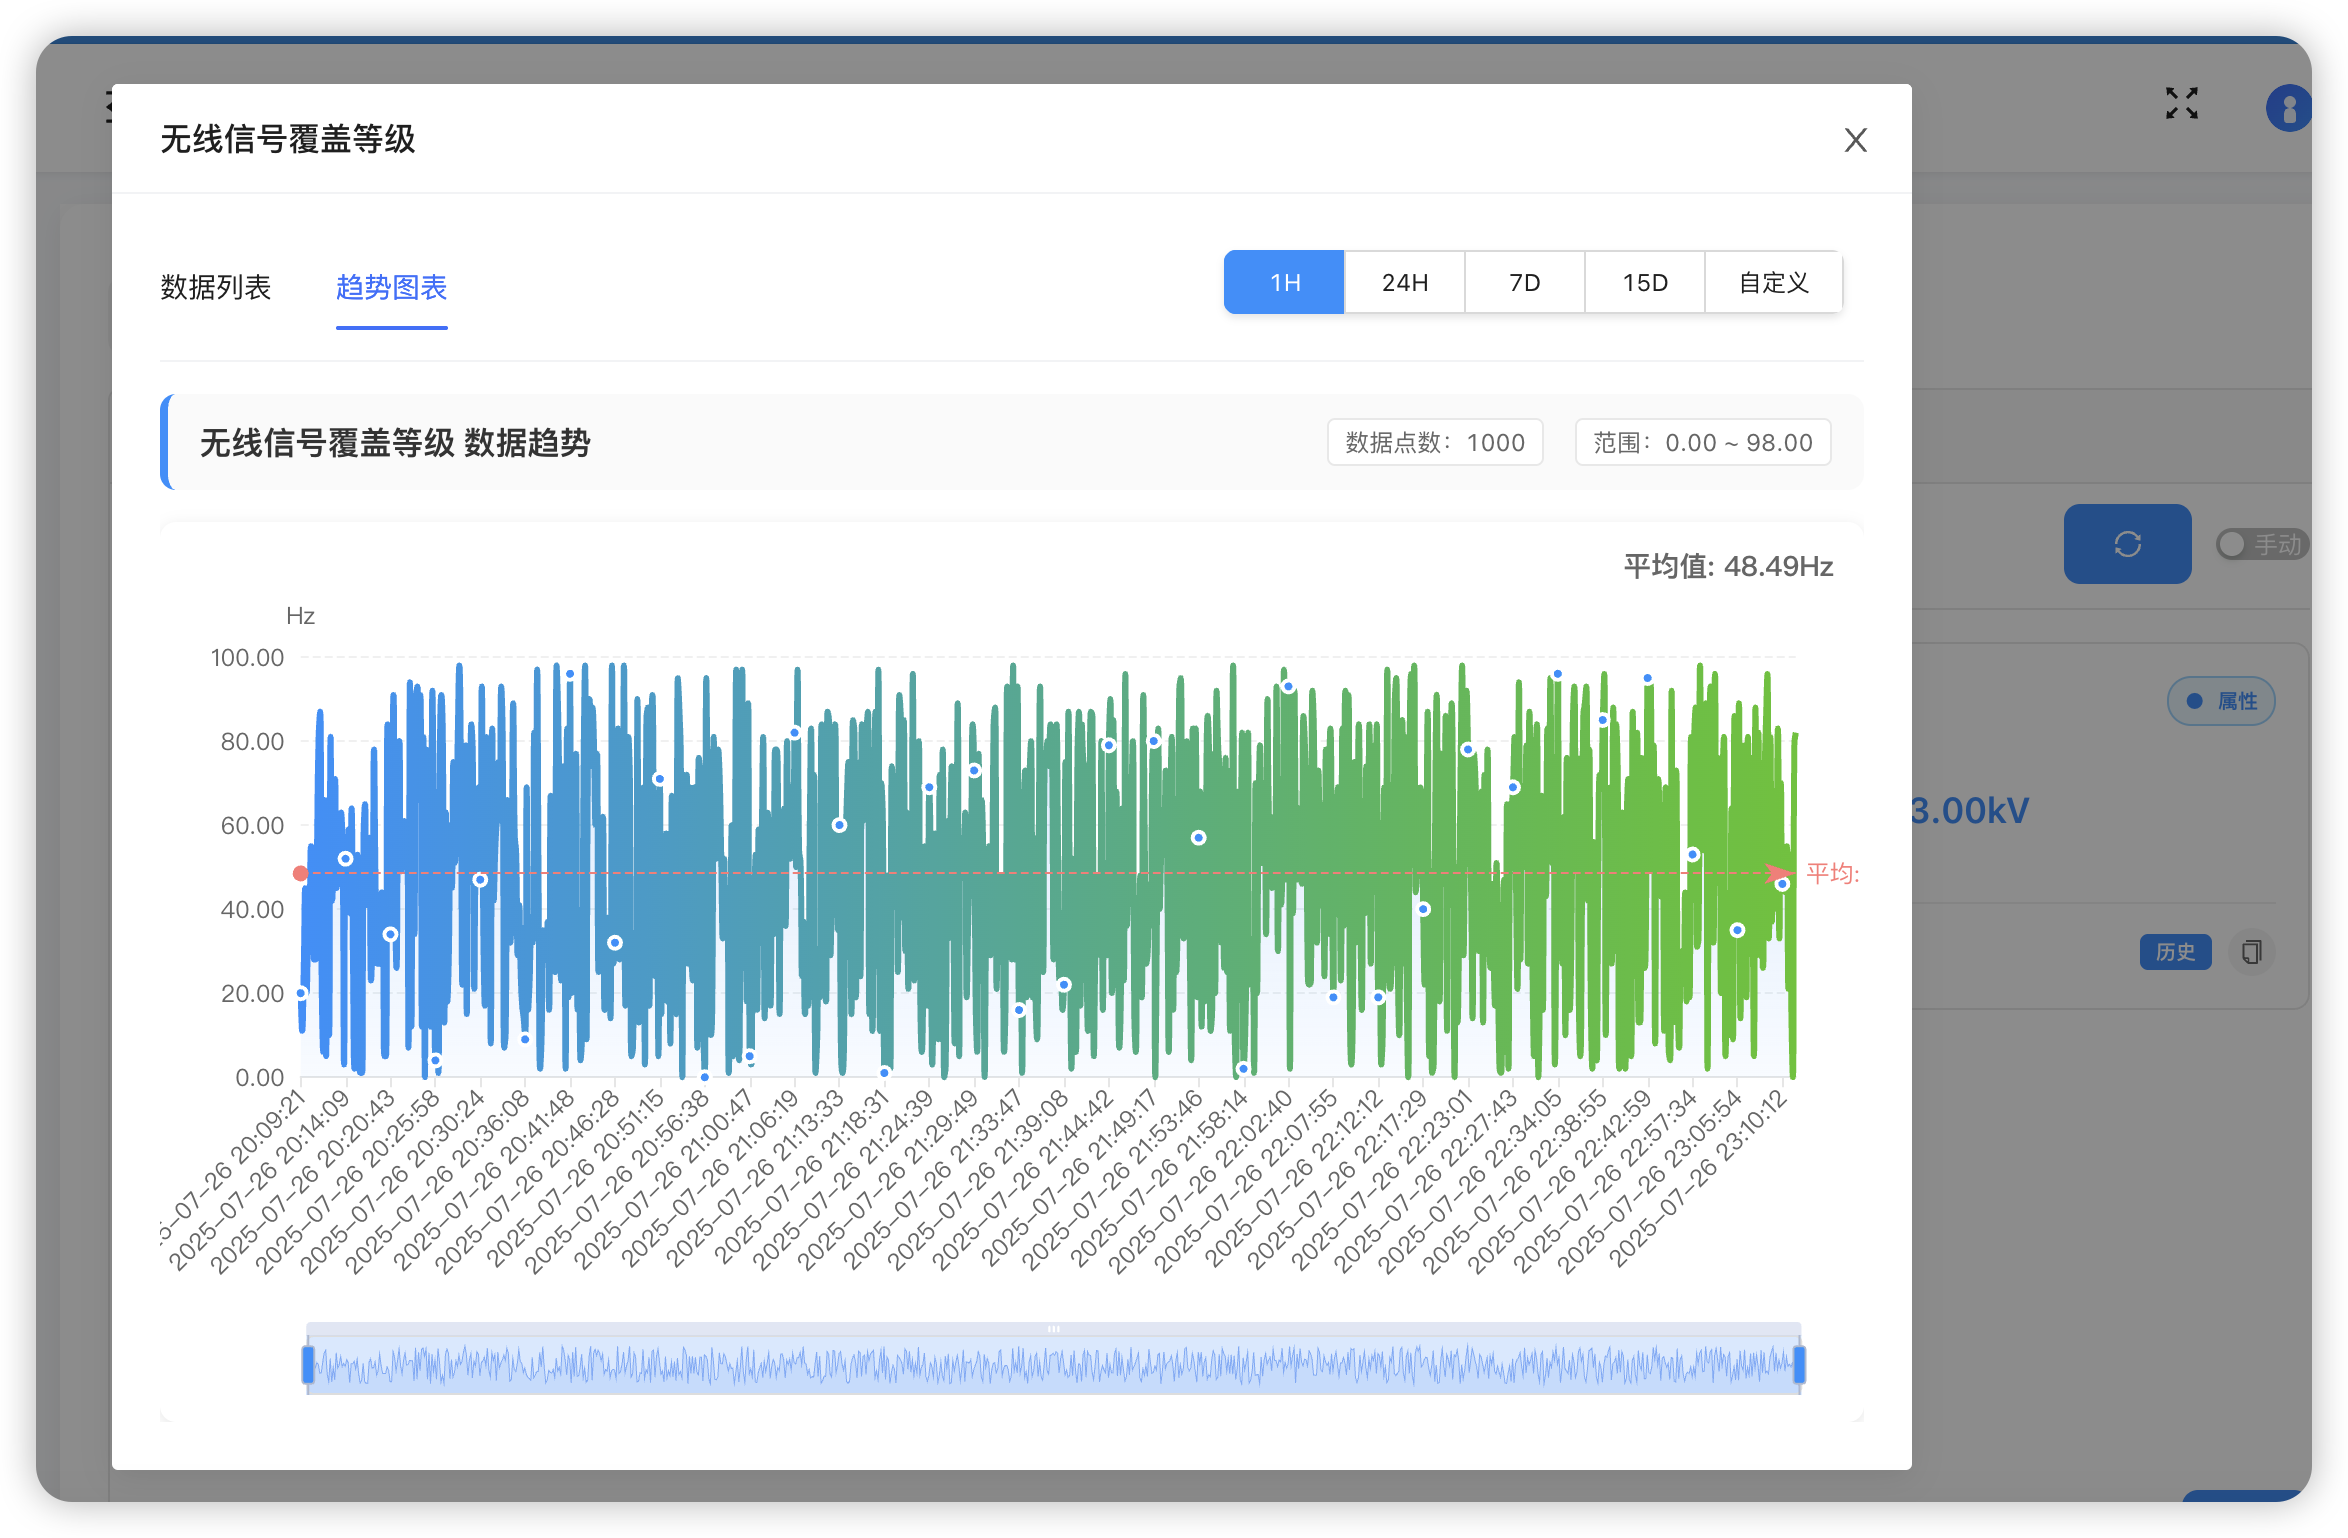Click the left handle of zoom slider
This screenshot has height=1538, width=2348.
tap(308, 1364)
